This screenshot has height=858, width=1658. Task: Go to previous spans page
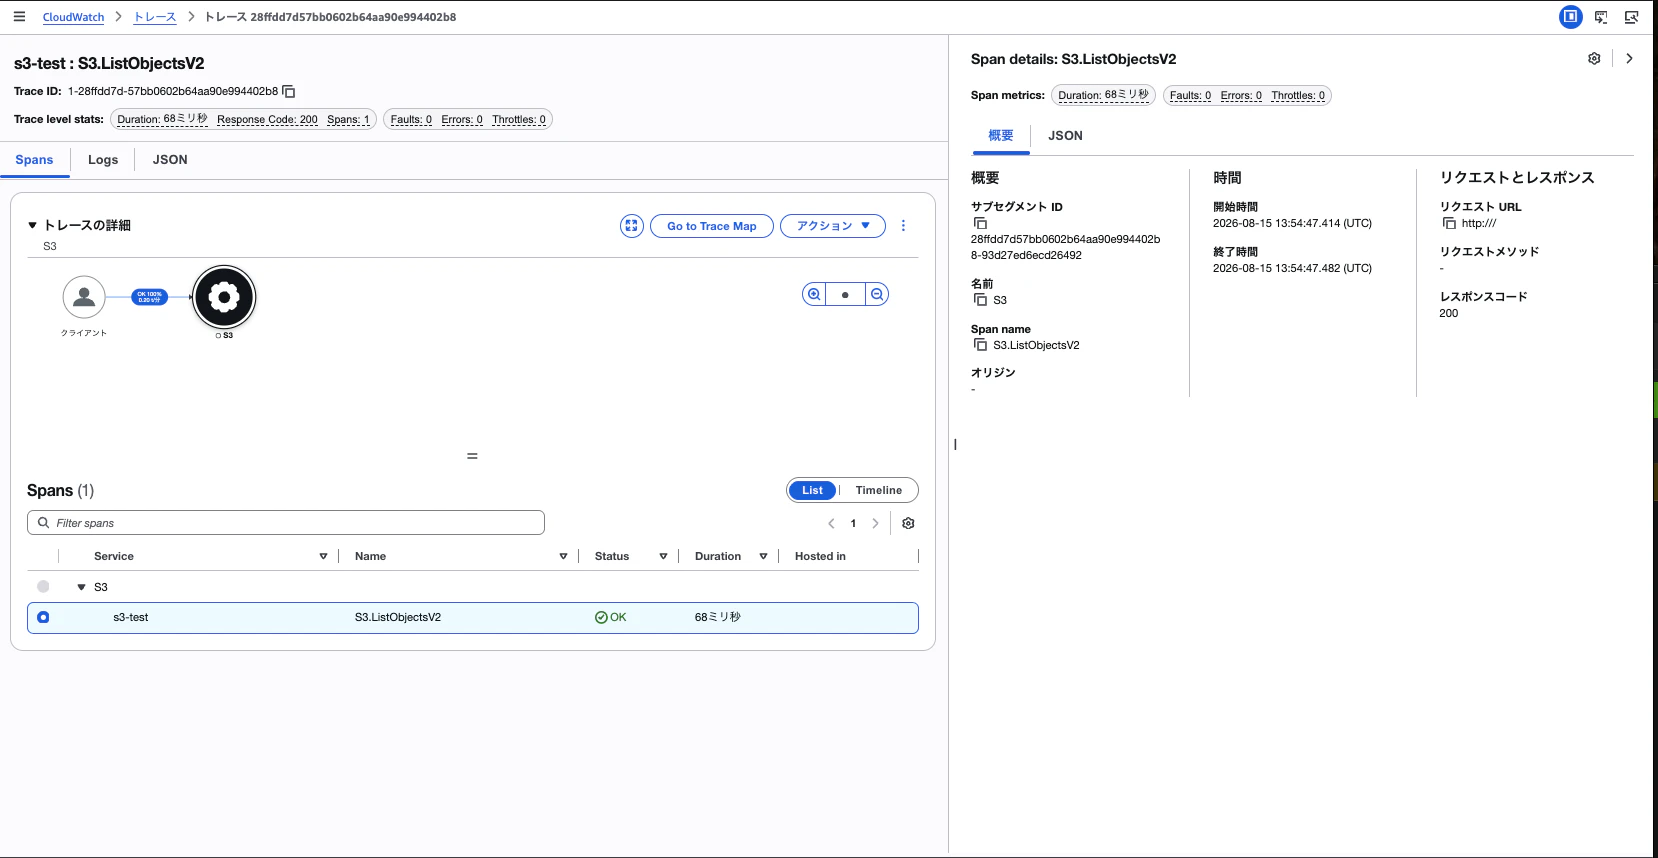pyautogui.click(x=831, y=523)
